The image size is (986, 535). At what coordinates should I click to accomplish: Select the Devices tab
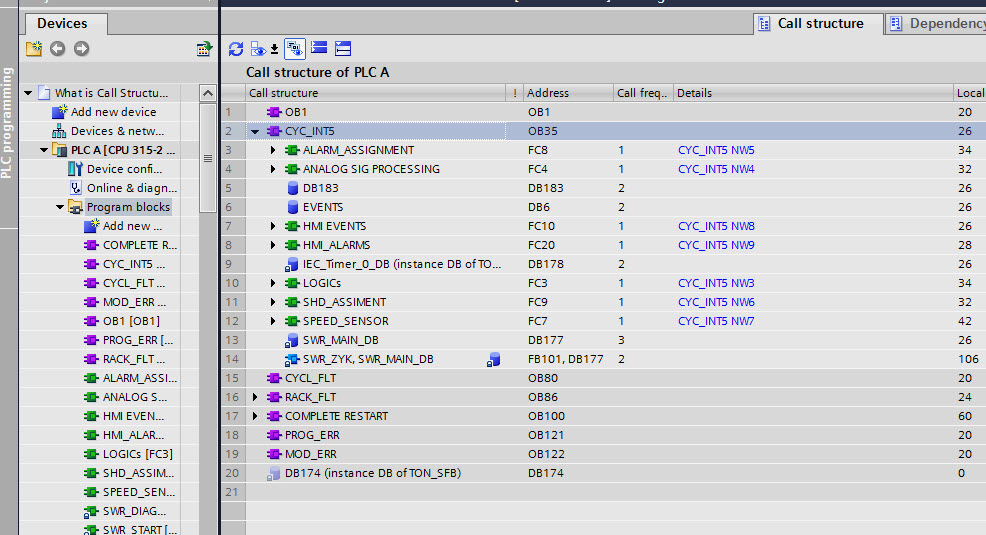click(x=62, y=23)
